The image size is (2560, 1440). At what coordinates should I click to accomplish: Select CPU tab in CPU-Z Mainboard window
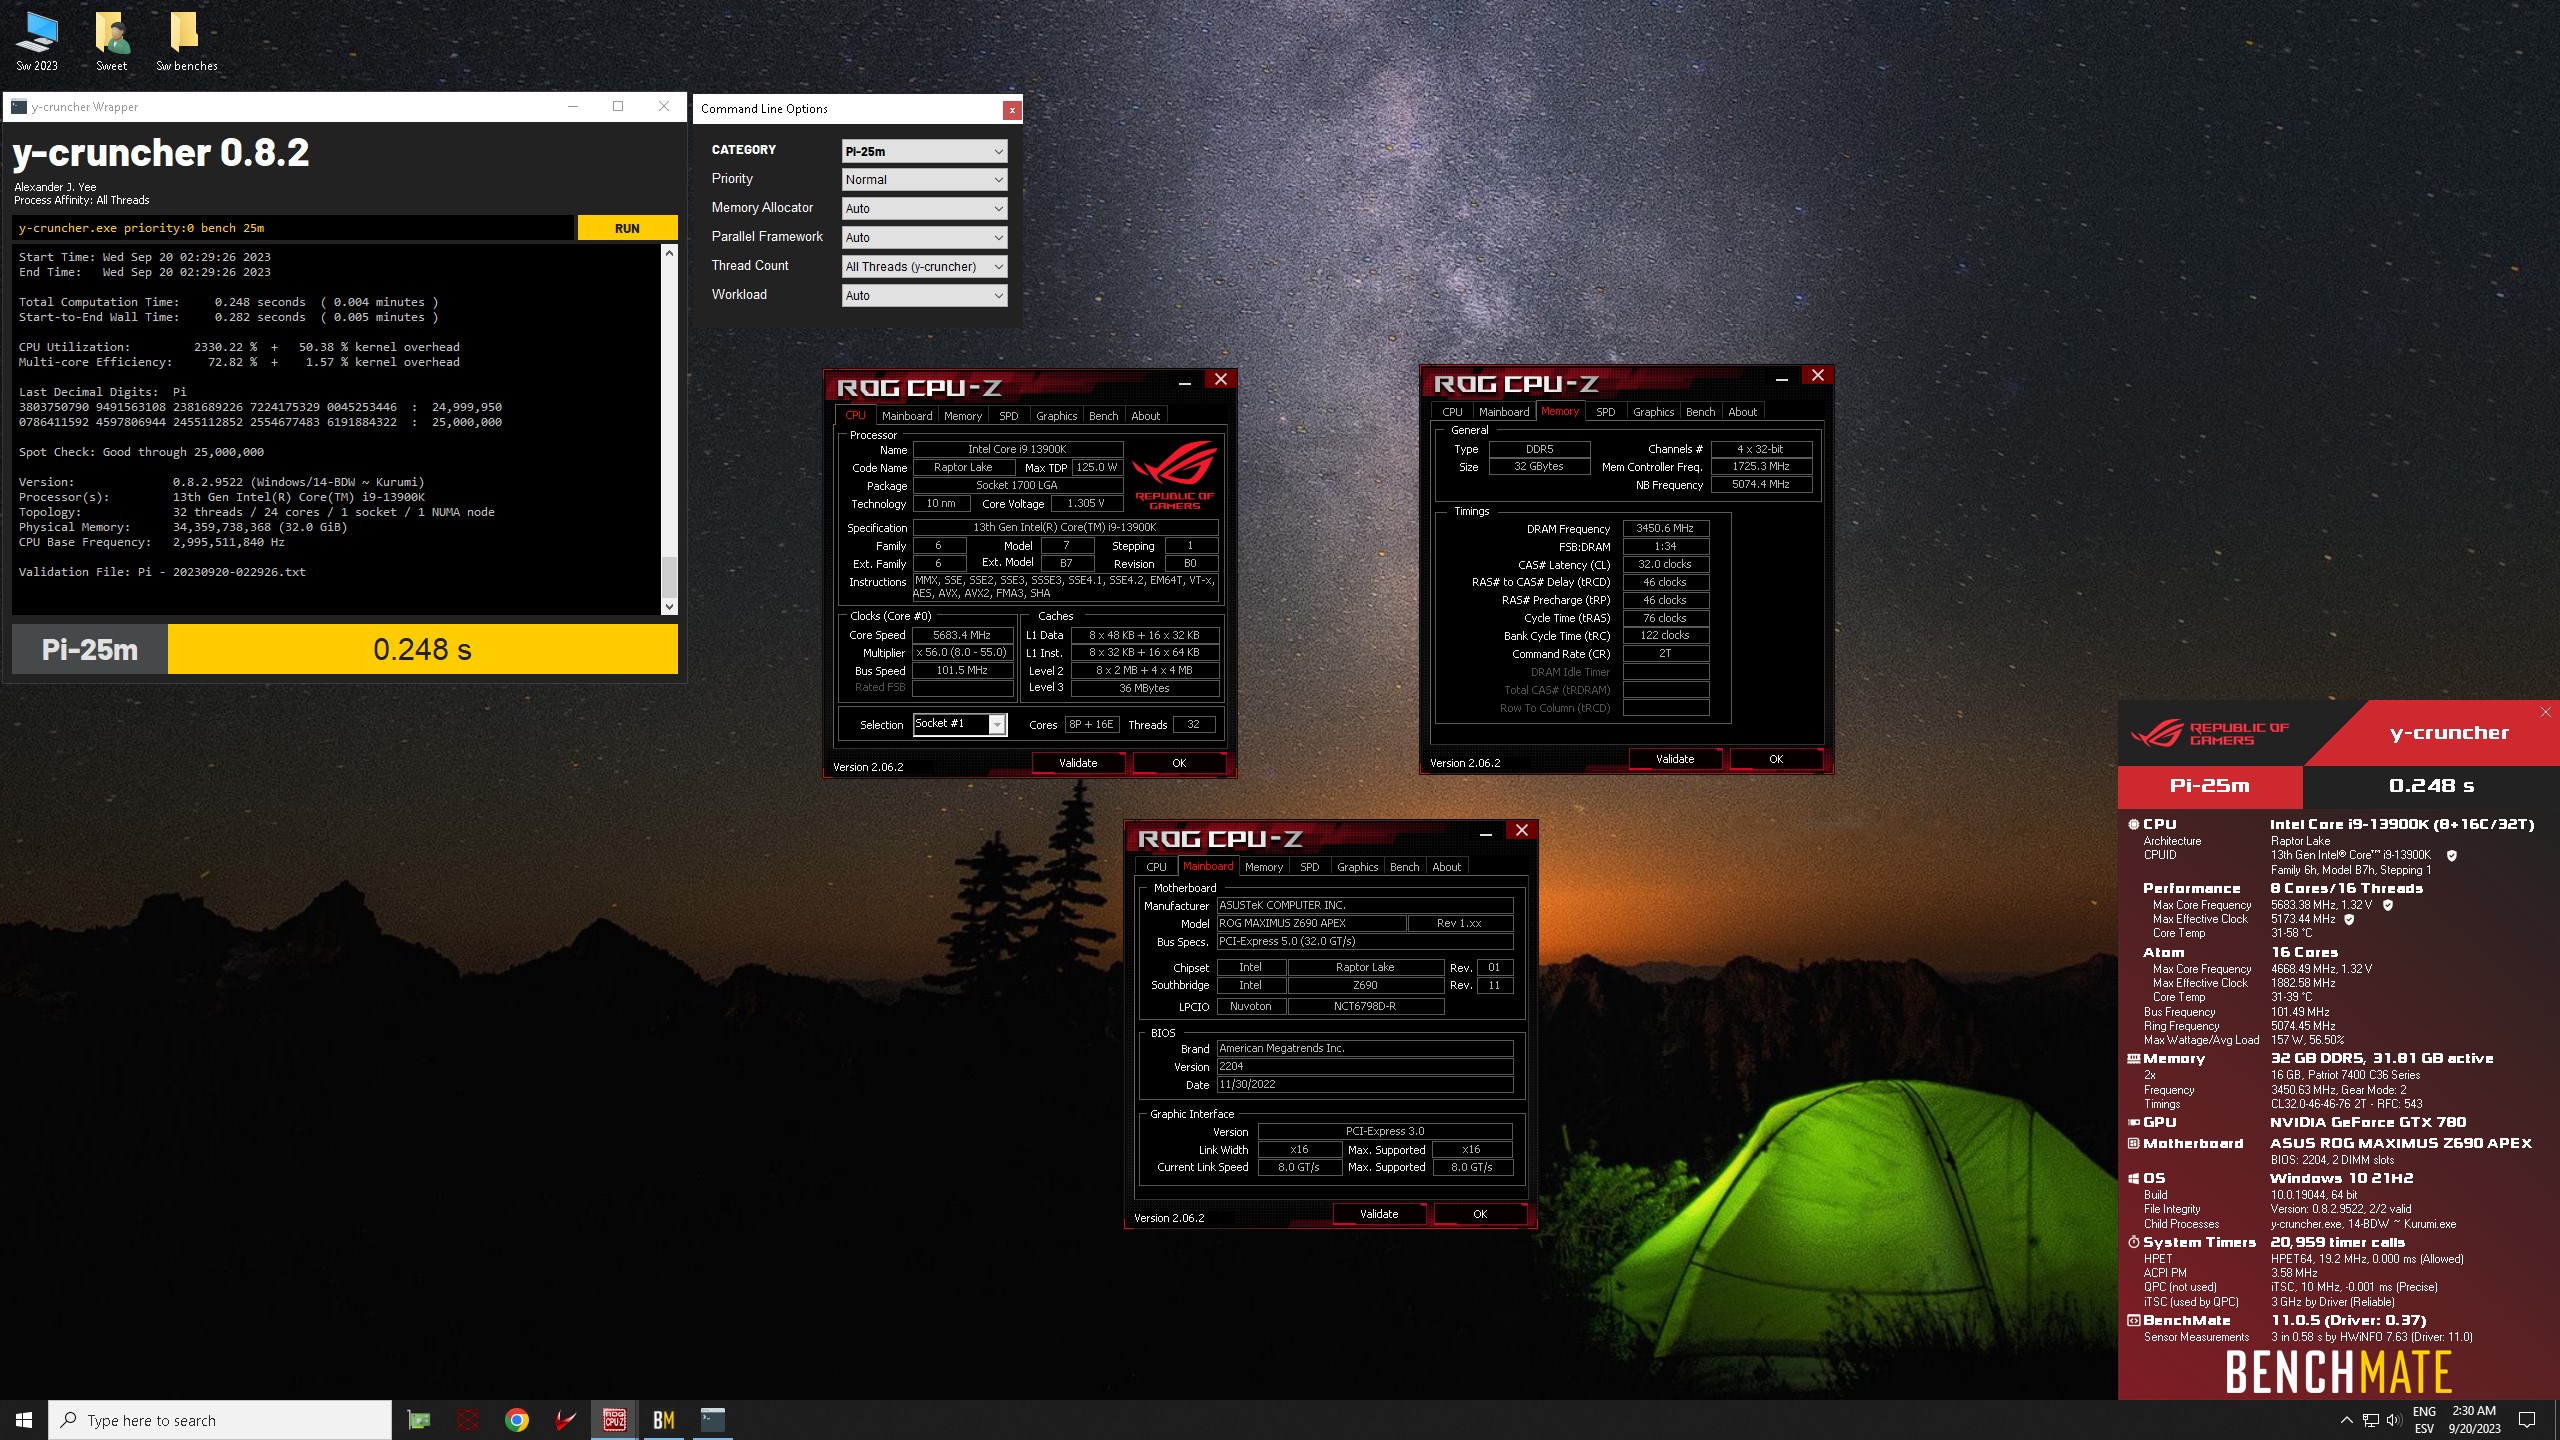coord(1156,867)
